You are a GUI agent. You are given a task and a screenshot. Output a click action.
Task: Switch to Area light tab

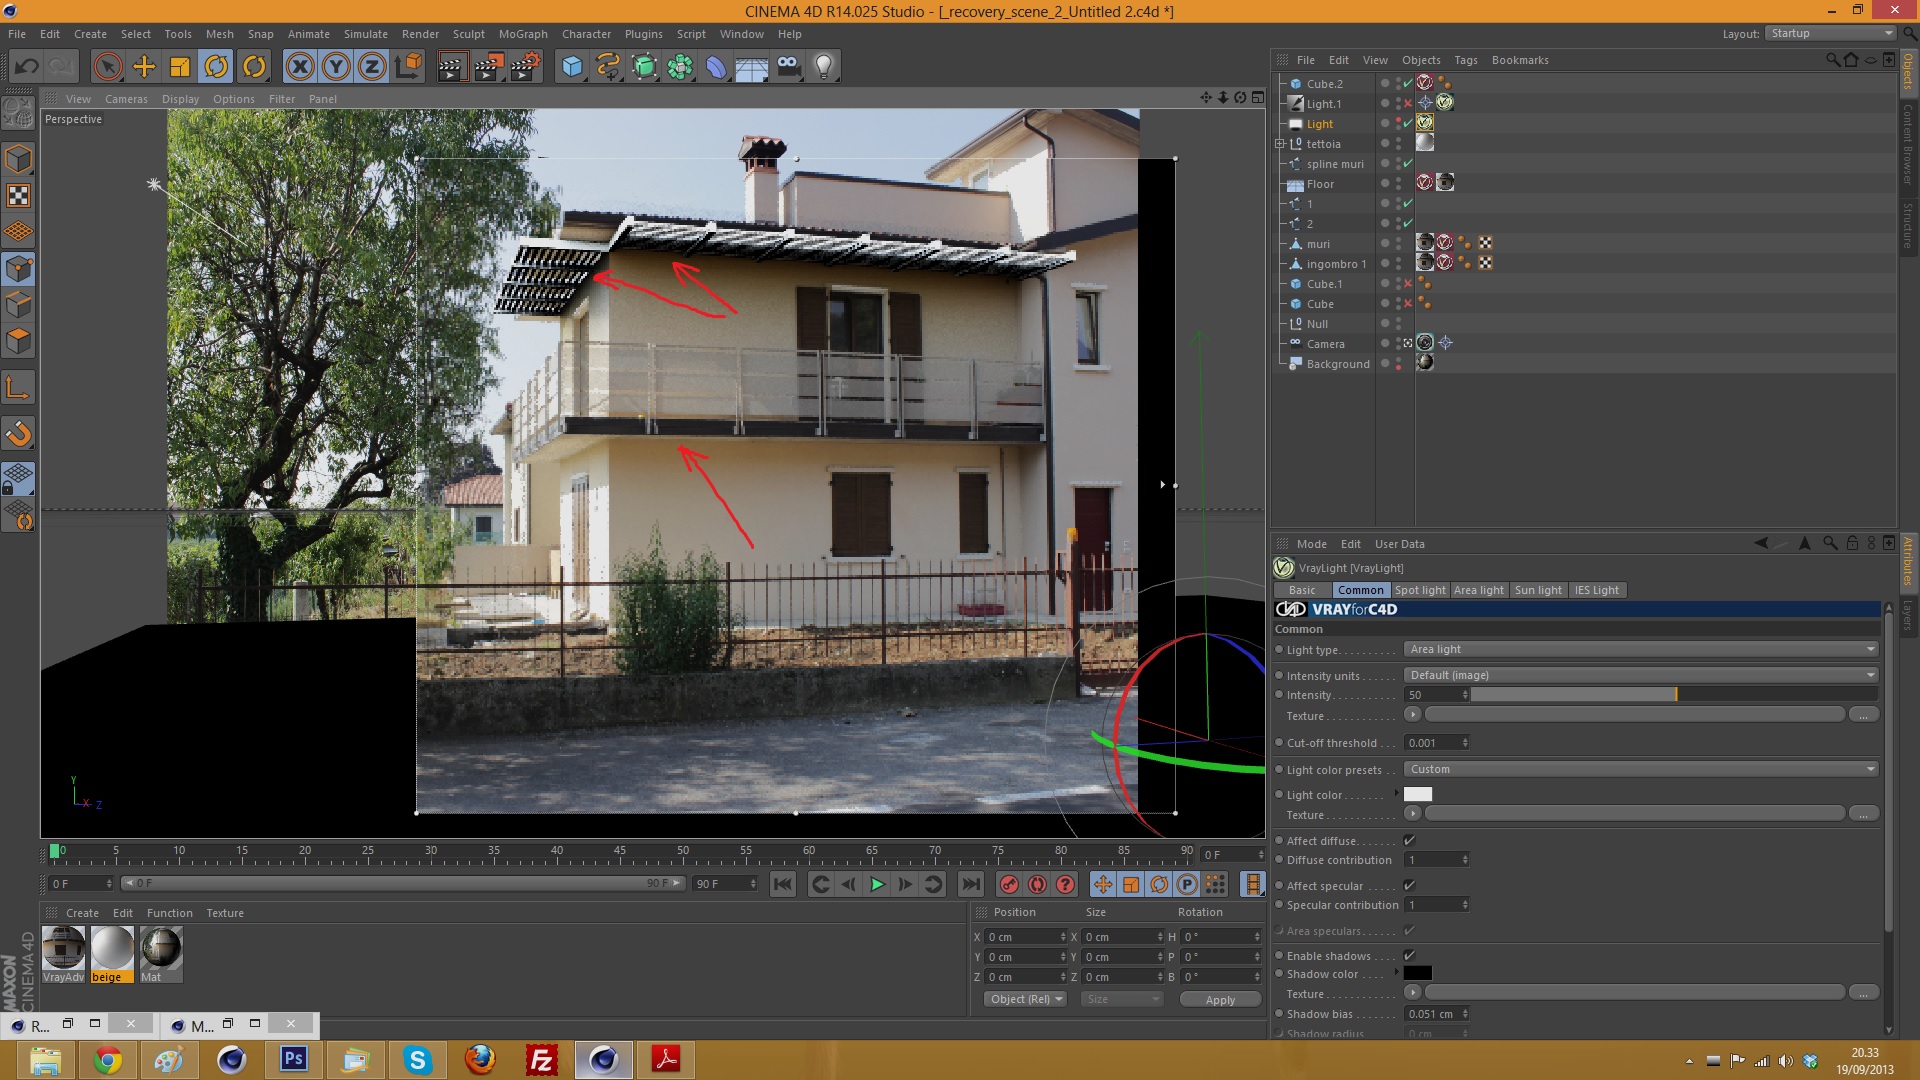(x=1478, y=590)
